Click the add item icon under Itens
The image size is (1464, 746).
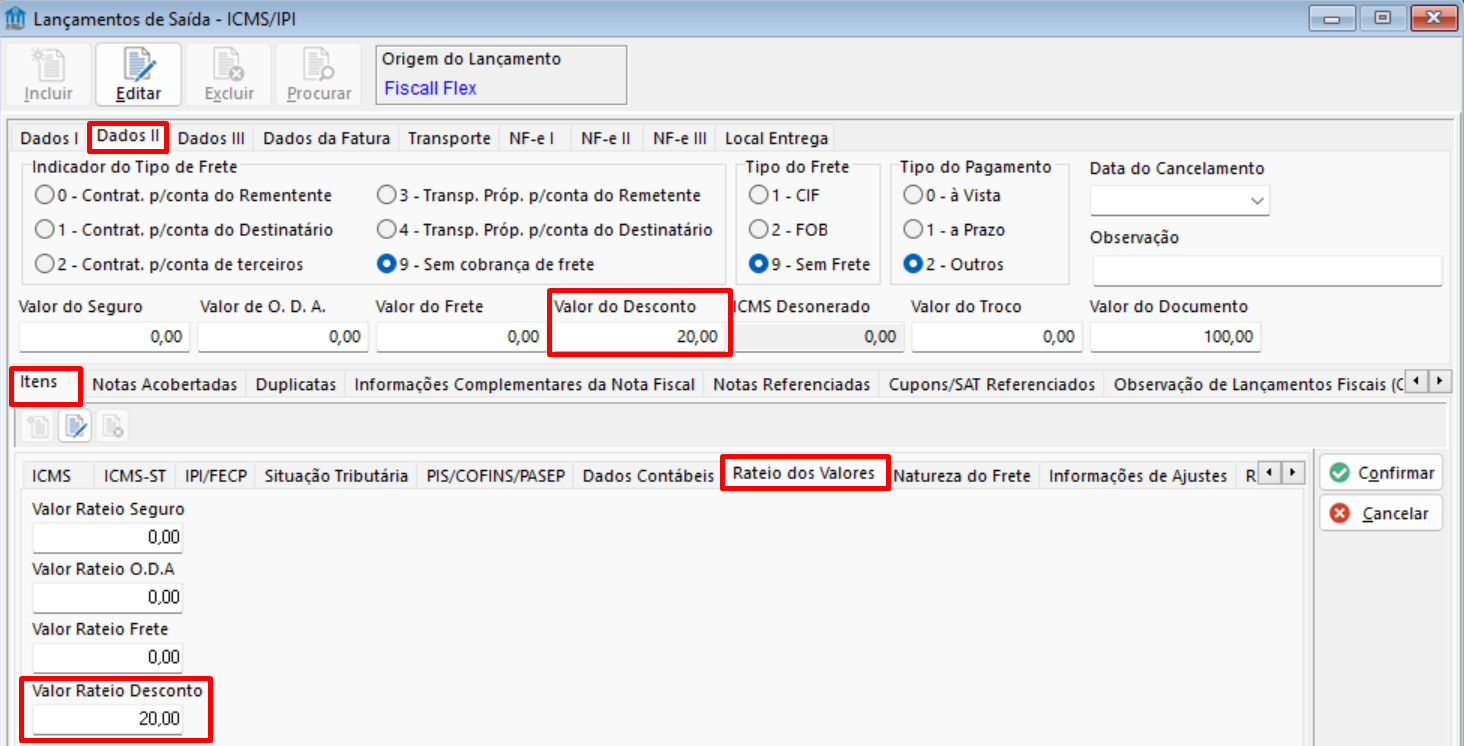coord(39,427)
